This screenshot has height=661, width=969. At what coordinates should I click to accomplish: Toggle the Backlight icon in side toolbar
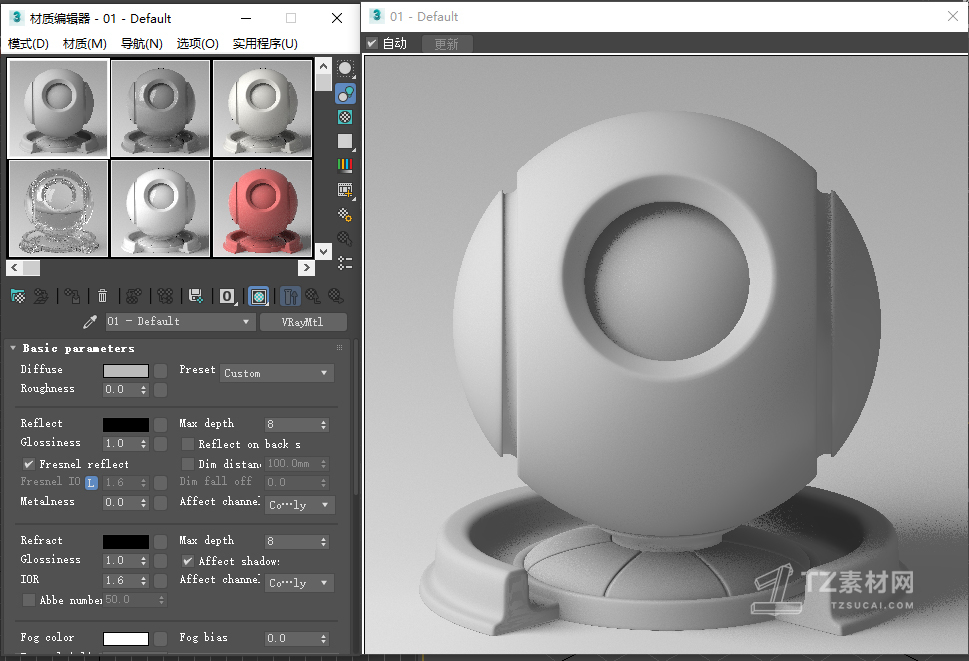[345, 94]
